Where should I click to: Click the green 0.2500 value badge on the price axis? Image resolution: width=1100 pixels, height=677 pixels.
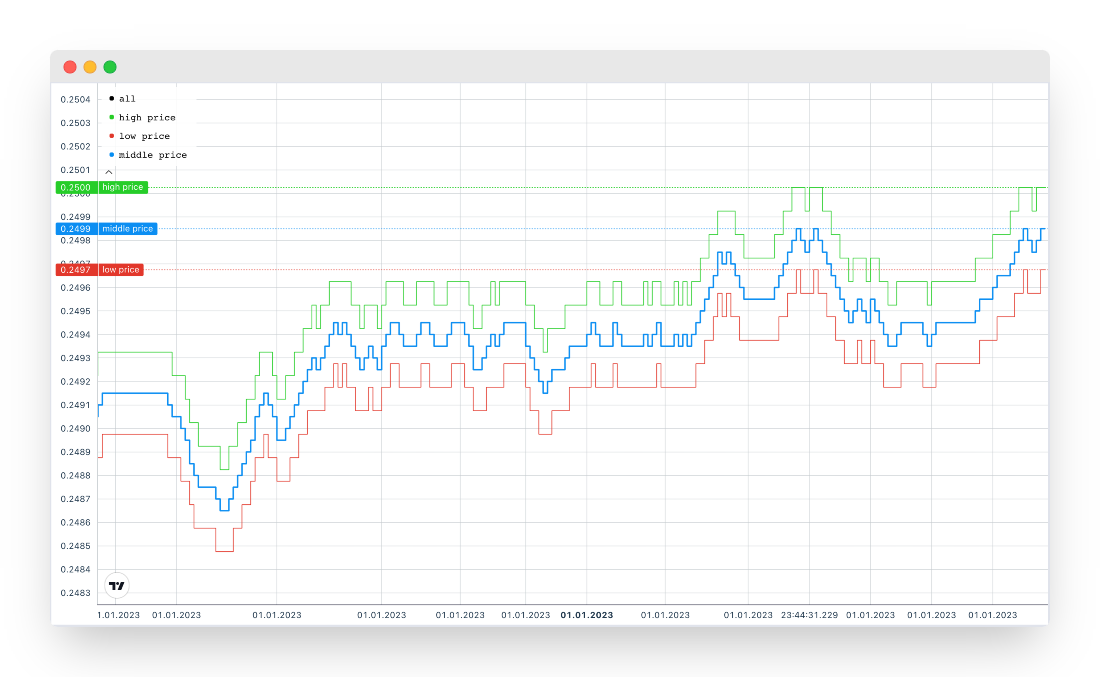[76, 188]
